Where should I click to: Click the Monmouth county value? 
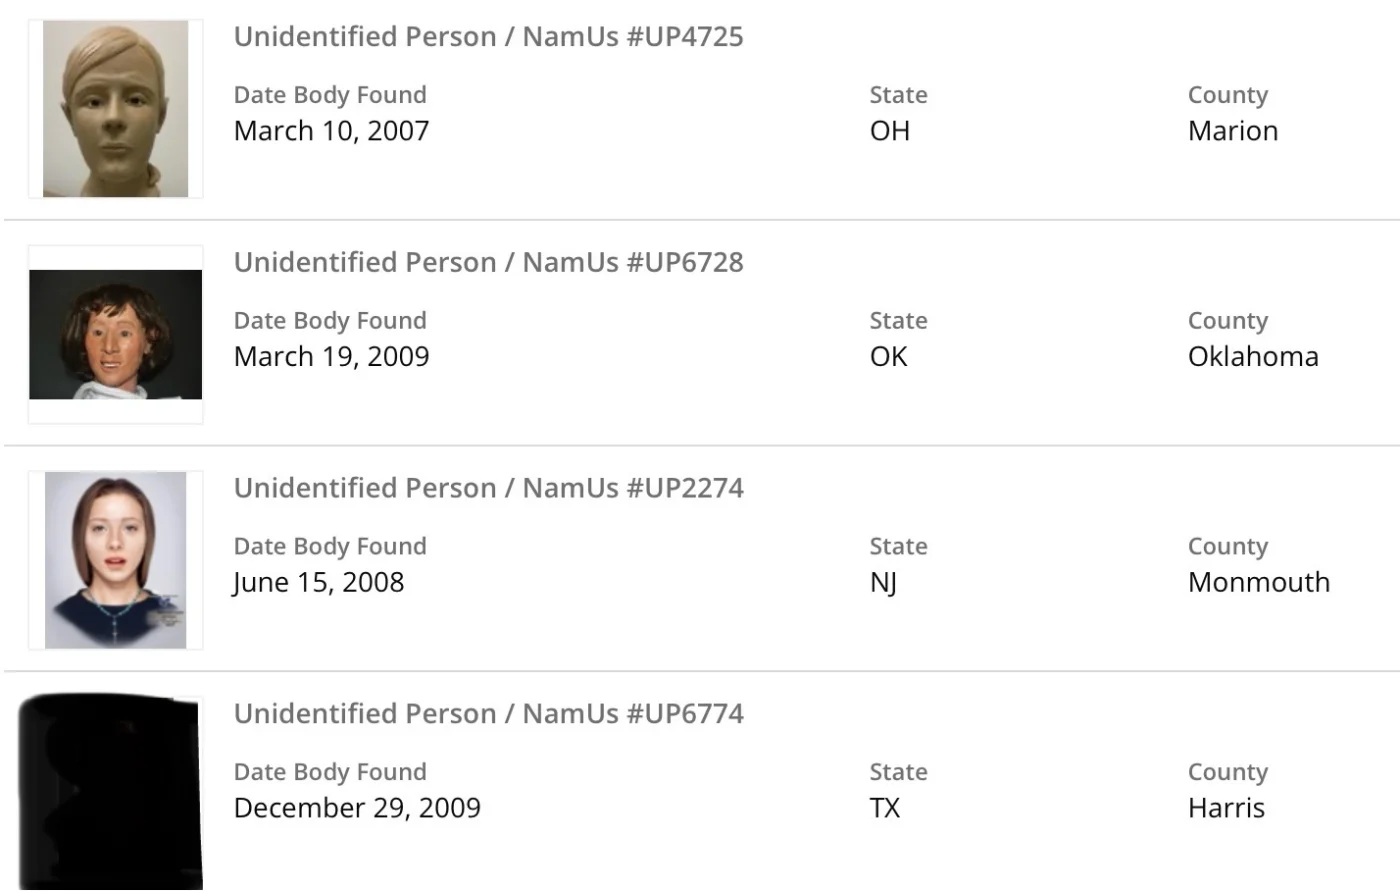pos(1258,582)
